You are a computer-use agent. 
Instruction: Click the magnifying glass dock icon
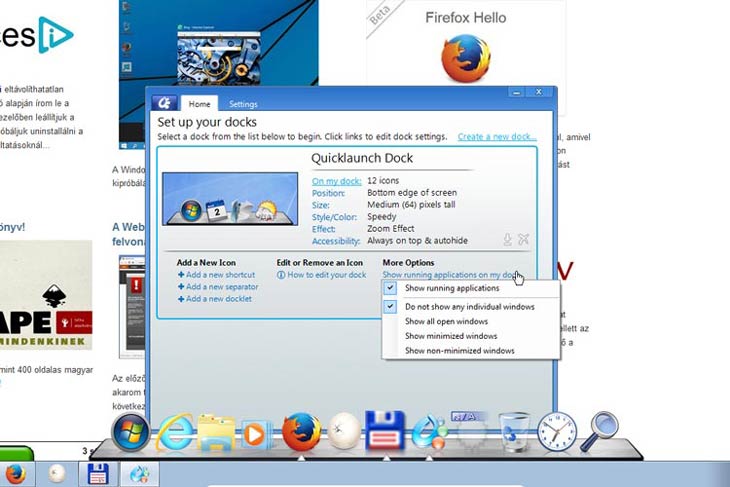point(603,432)
